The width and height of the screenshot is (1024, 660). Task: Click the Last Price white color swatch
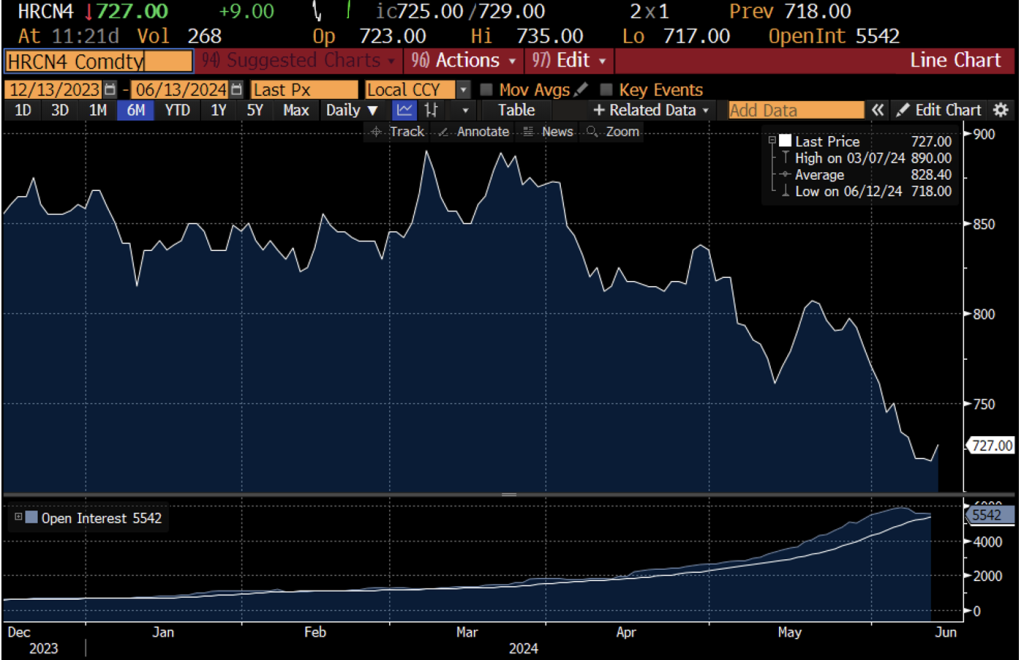point(785,142)
